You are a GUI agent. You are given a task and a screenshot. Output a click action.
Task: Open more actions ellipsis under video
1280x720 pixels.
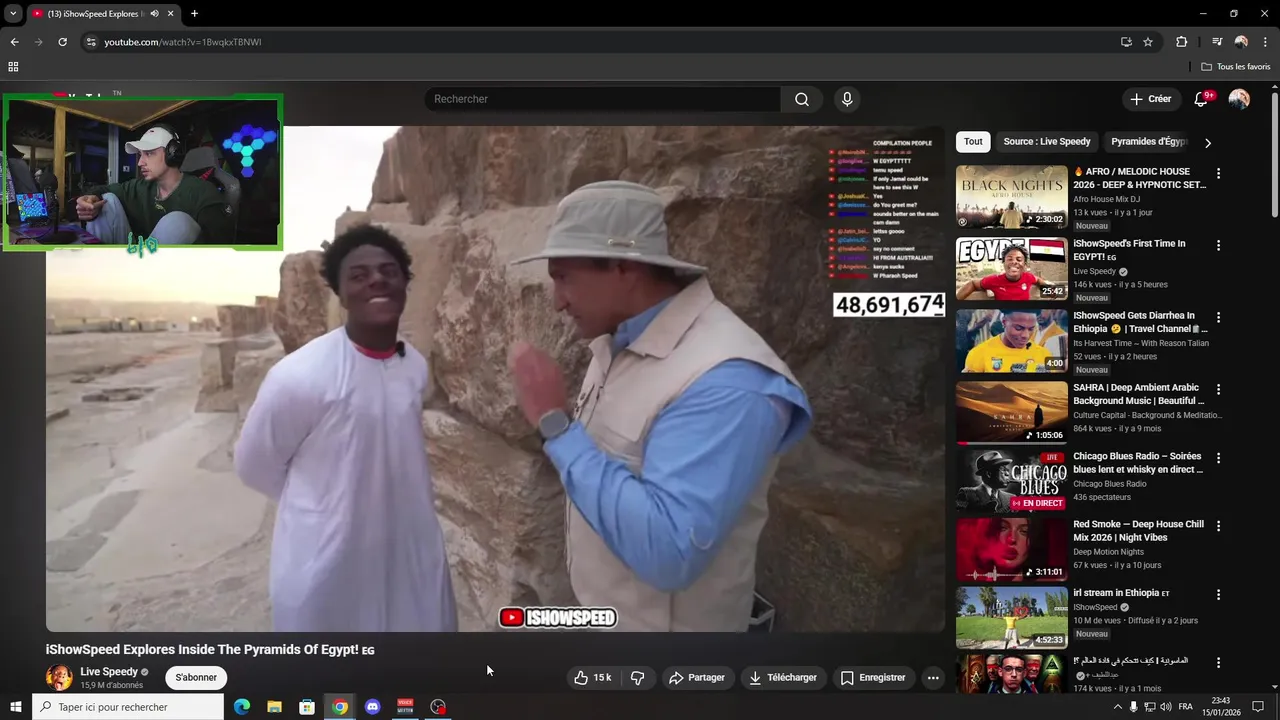933,677
